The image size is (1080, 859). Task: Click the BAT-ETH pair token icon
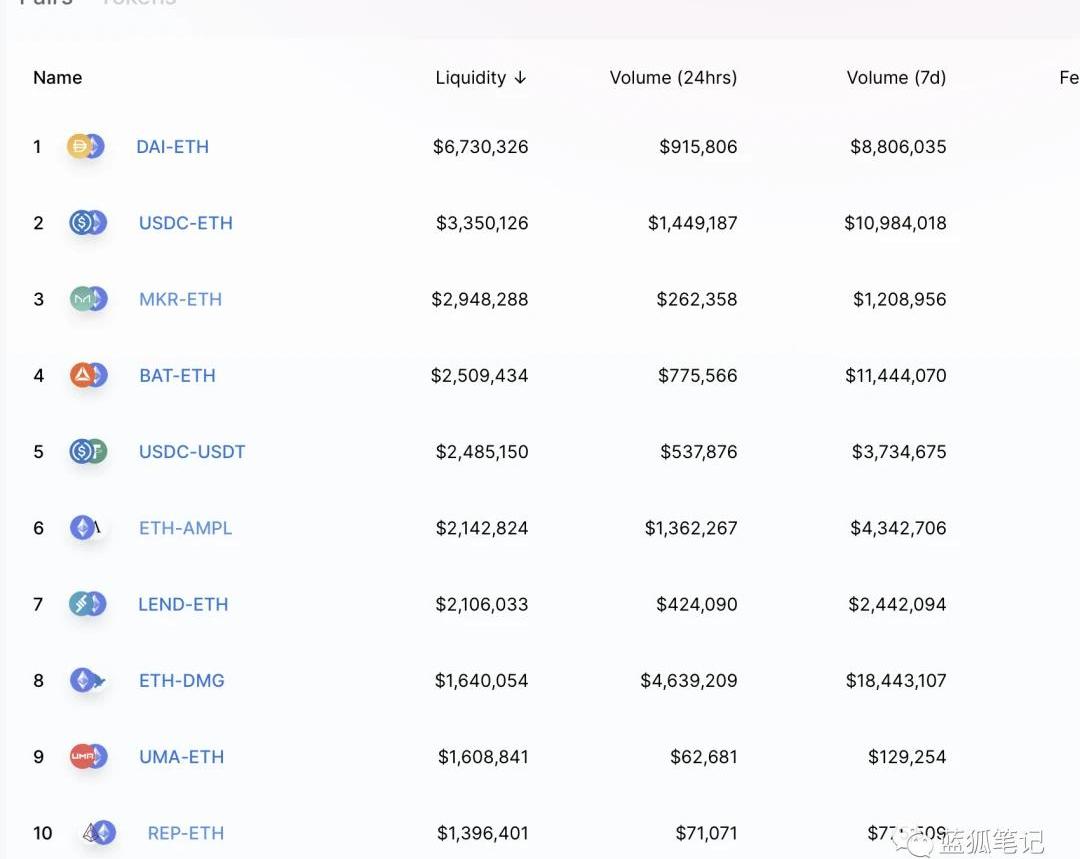tap(88, 375)
